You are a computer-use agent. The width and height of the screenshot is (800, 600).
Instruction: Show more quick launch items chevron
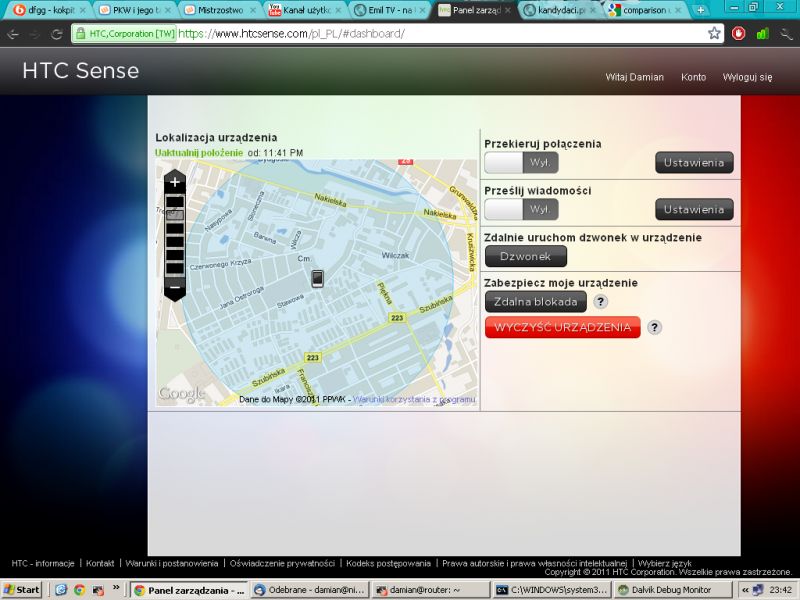(x=116, y=588)
